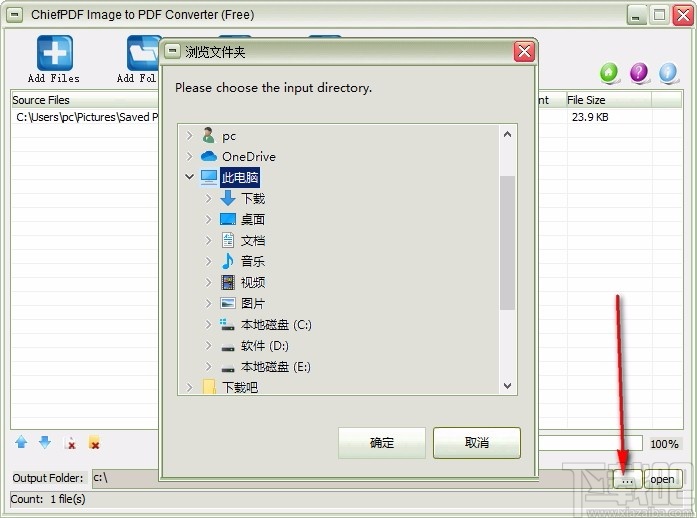
Task: Expand the 本地磁盘 (C:) node
Action: point(208,324)
